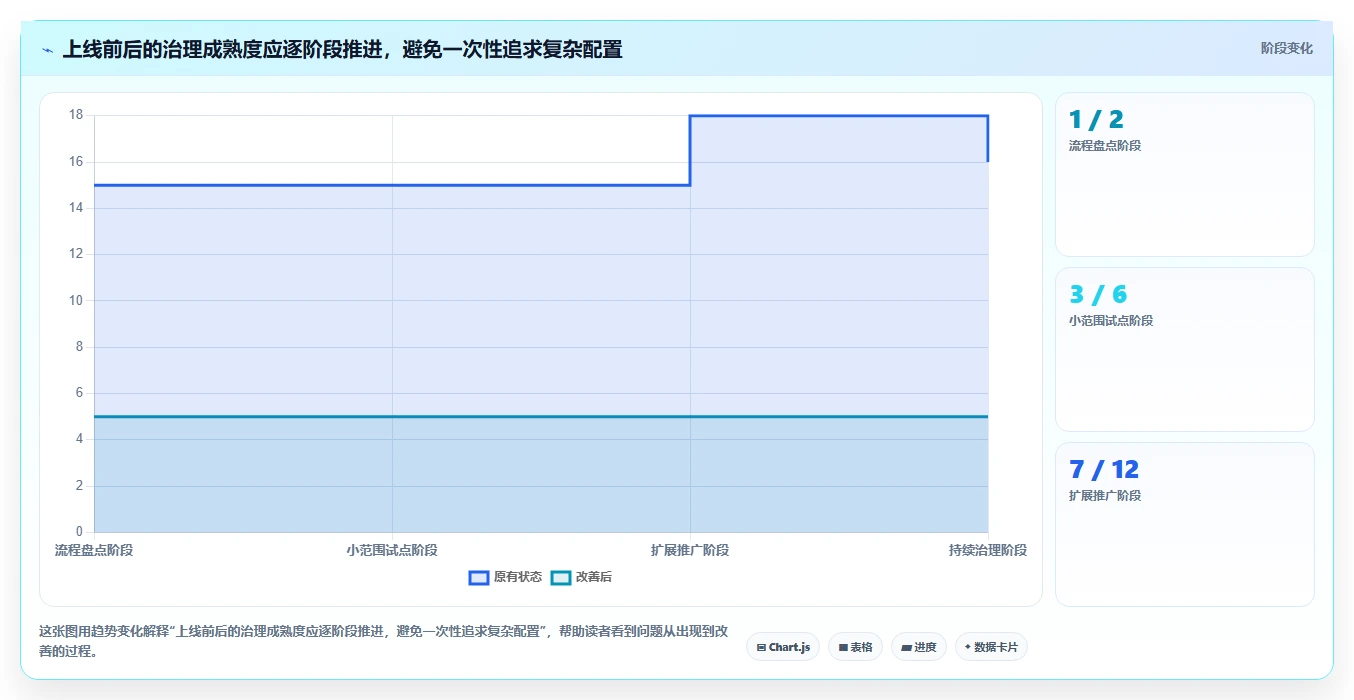1354x700 pixels.
Task: Click the 小范围试点阶段 x-axis label
Action: click(x=392, y=550)
